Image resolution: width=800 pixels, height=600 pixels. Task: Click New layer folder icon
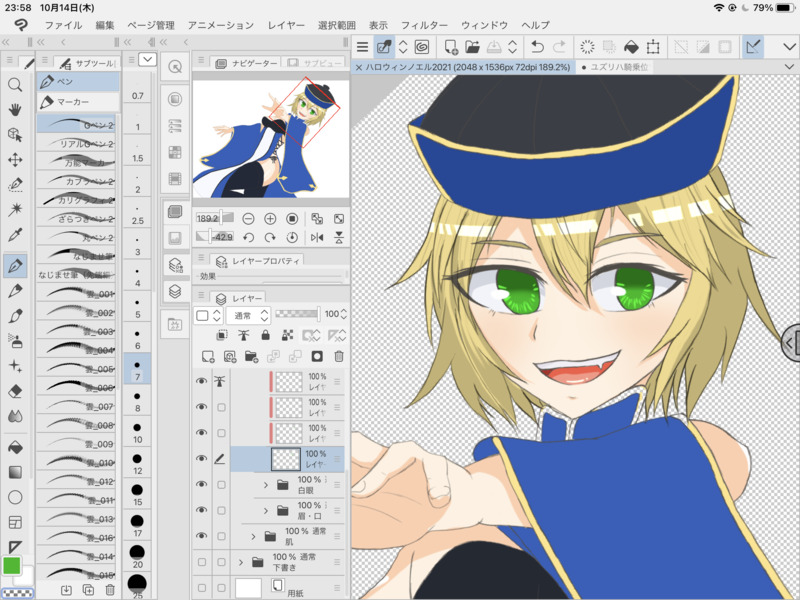[x=251, y=356]
